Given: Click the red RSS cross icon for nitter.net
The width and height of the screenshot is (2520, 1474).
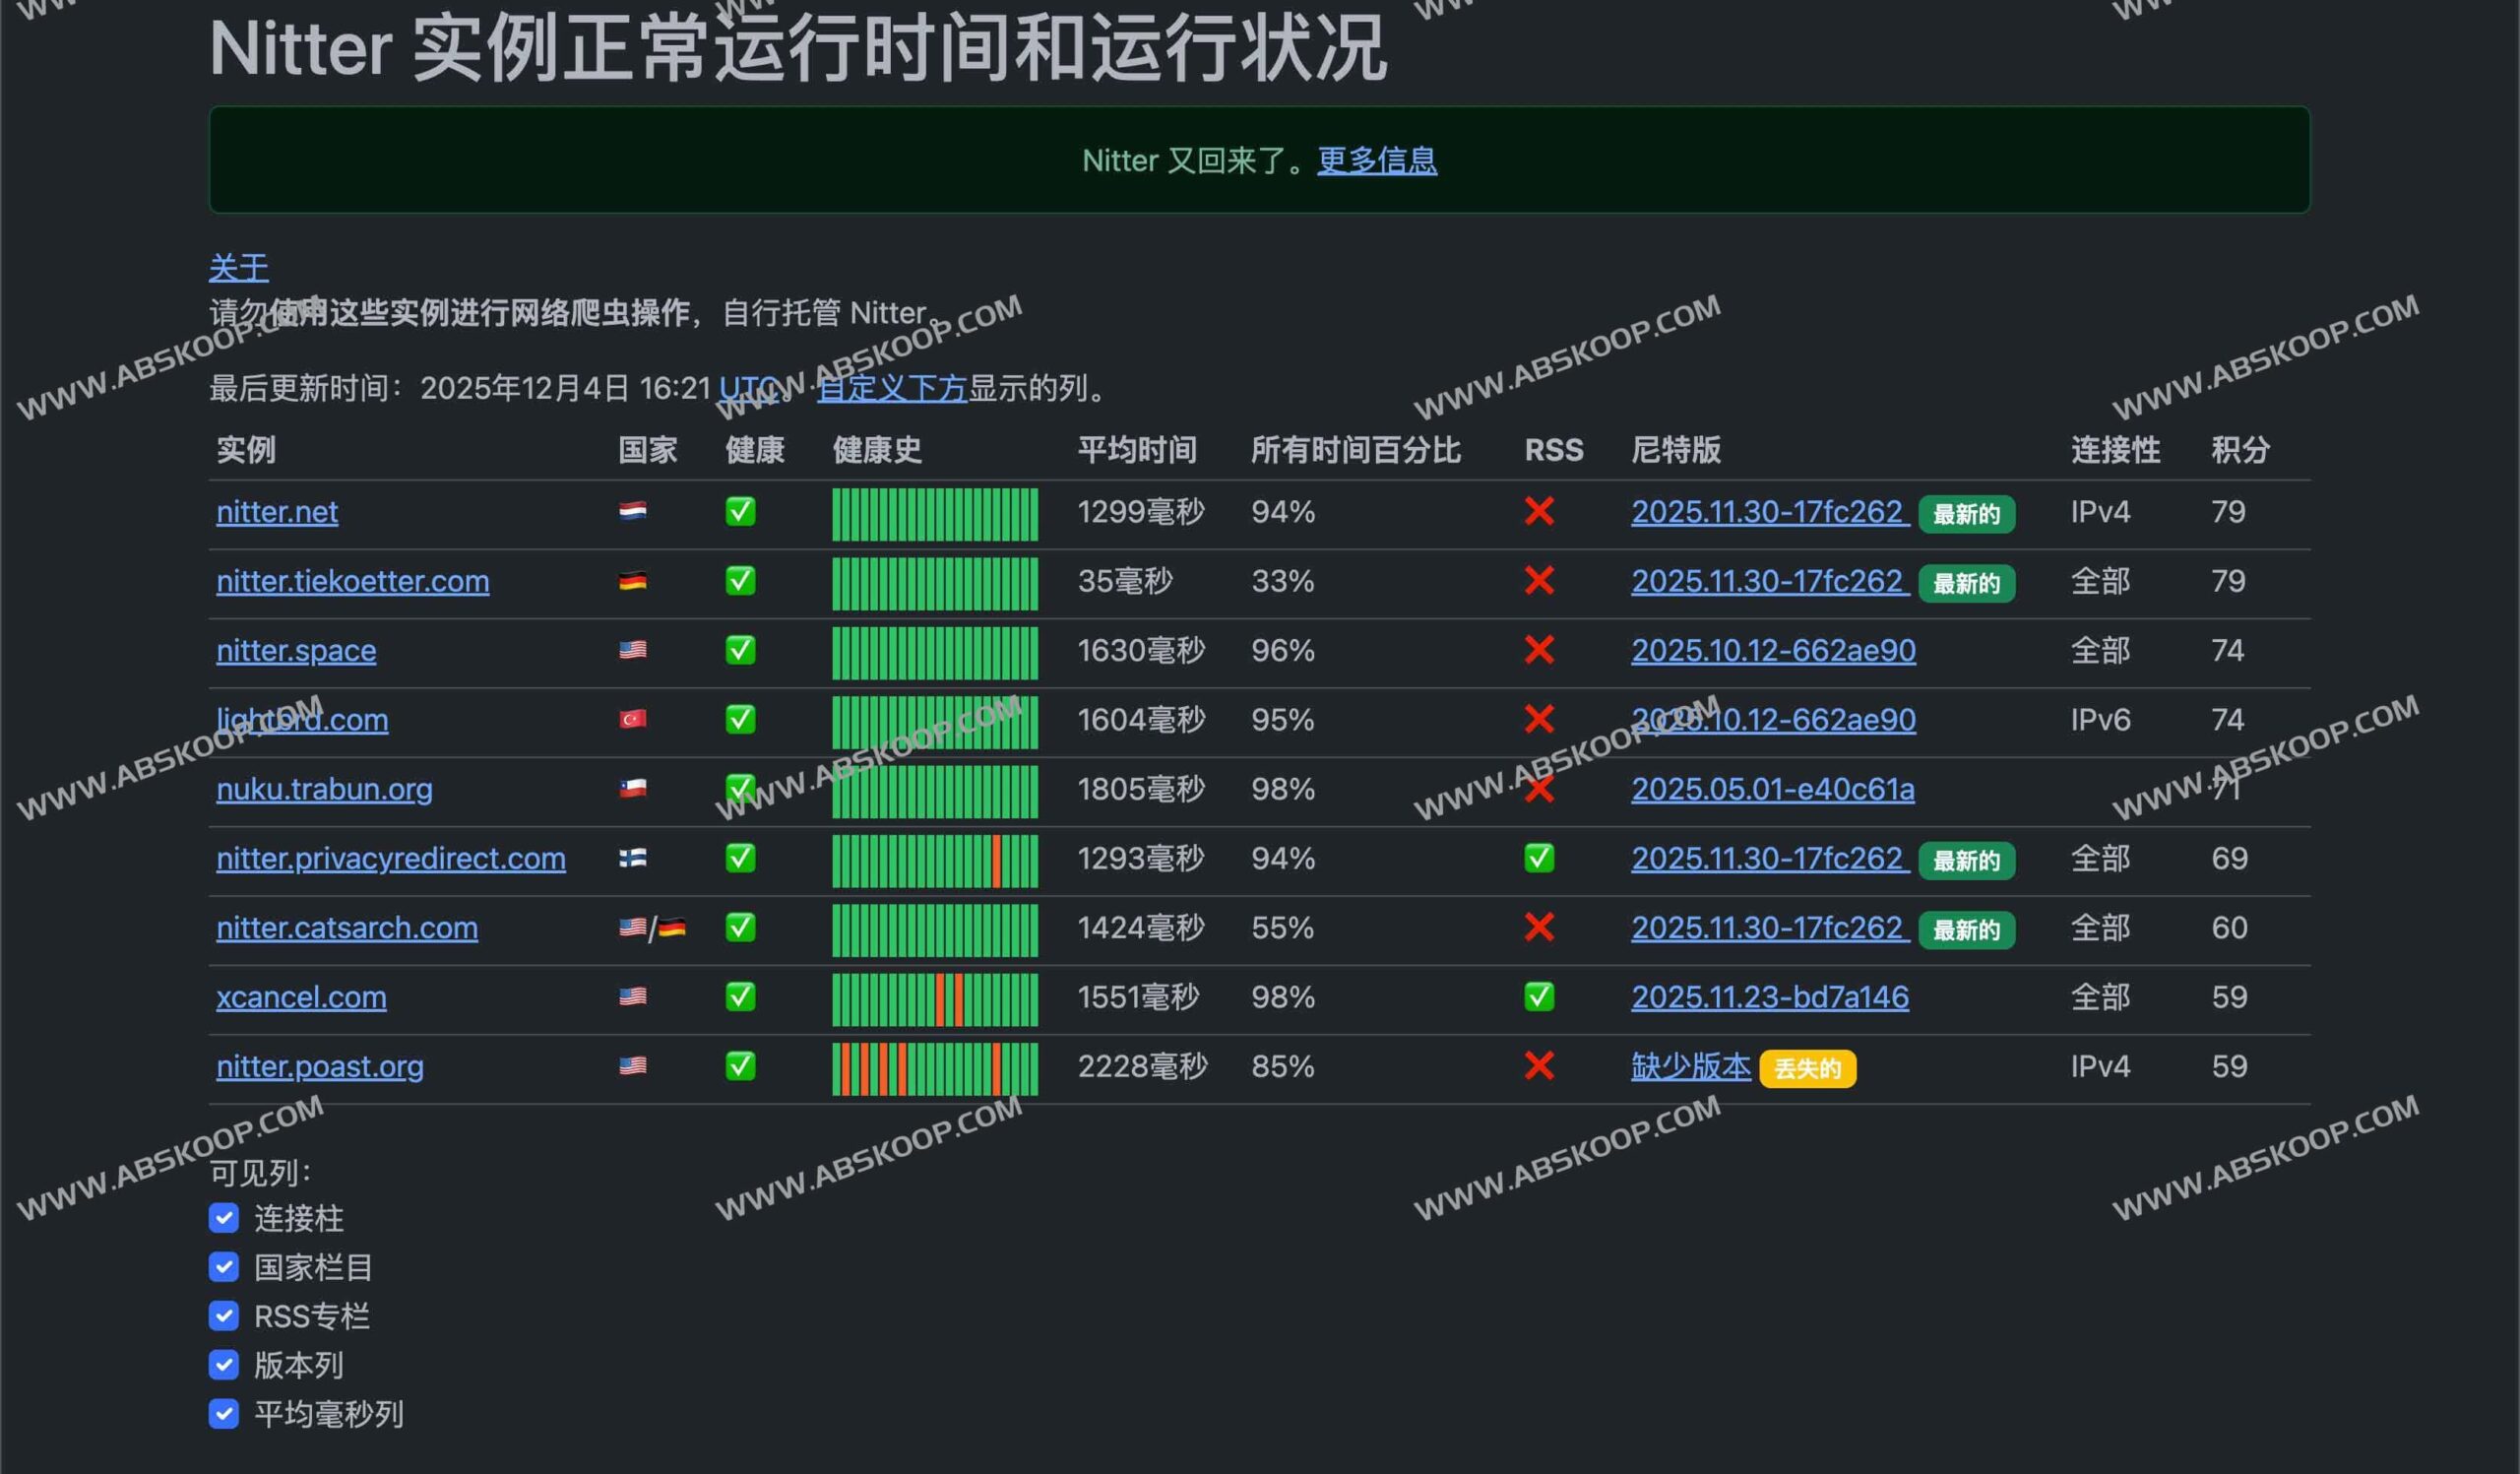Looking at the screenshot, I should coord(1540,512).
